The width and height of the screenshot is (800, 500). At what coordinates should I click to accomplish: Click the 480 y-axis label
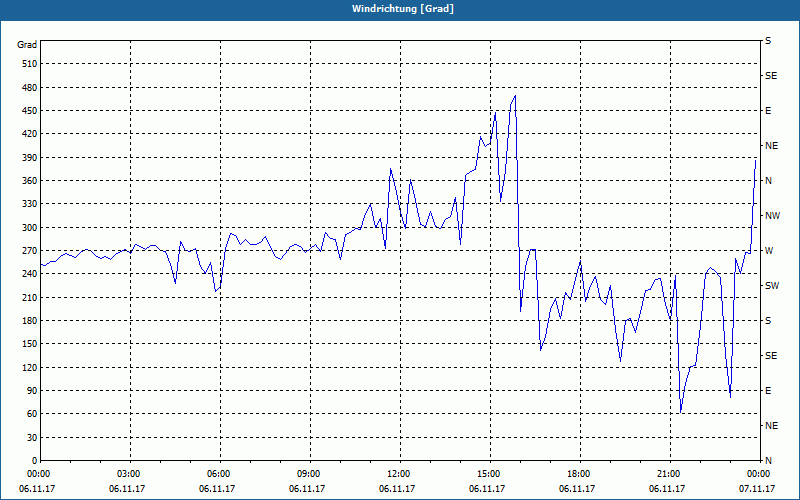[30, 88]
